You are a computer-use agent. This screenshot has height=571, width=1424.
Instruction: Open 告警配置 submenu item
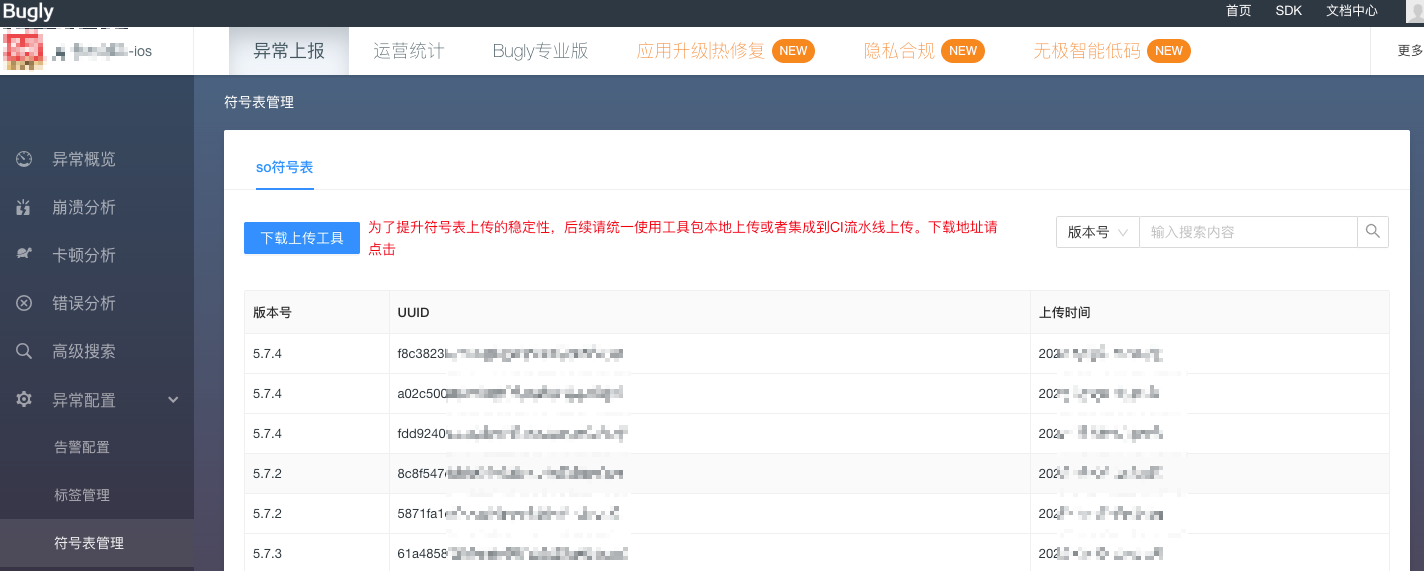[82, 447]
